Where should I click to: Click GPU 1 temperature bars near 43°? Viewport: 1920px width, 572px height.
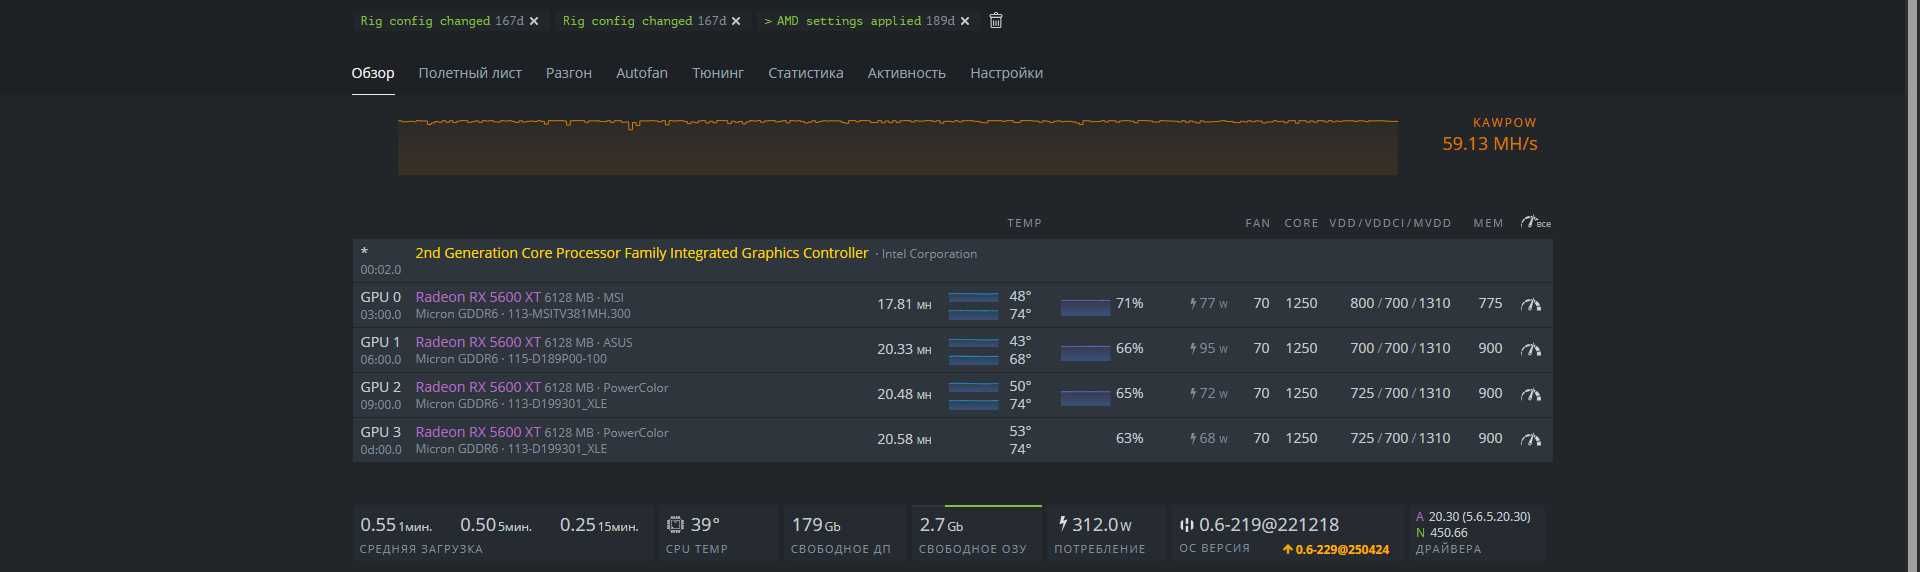coord(973,350)
